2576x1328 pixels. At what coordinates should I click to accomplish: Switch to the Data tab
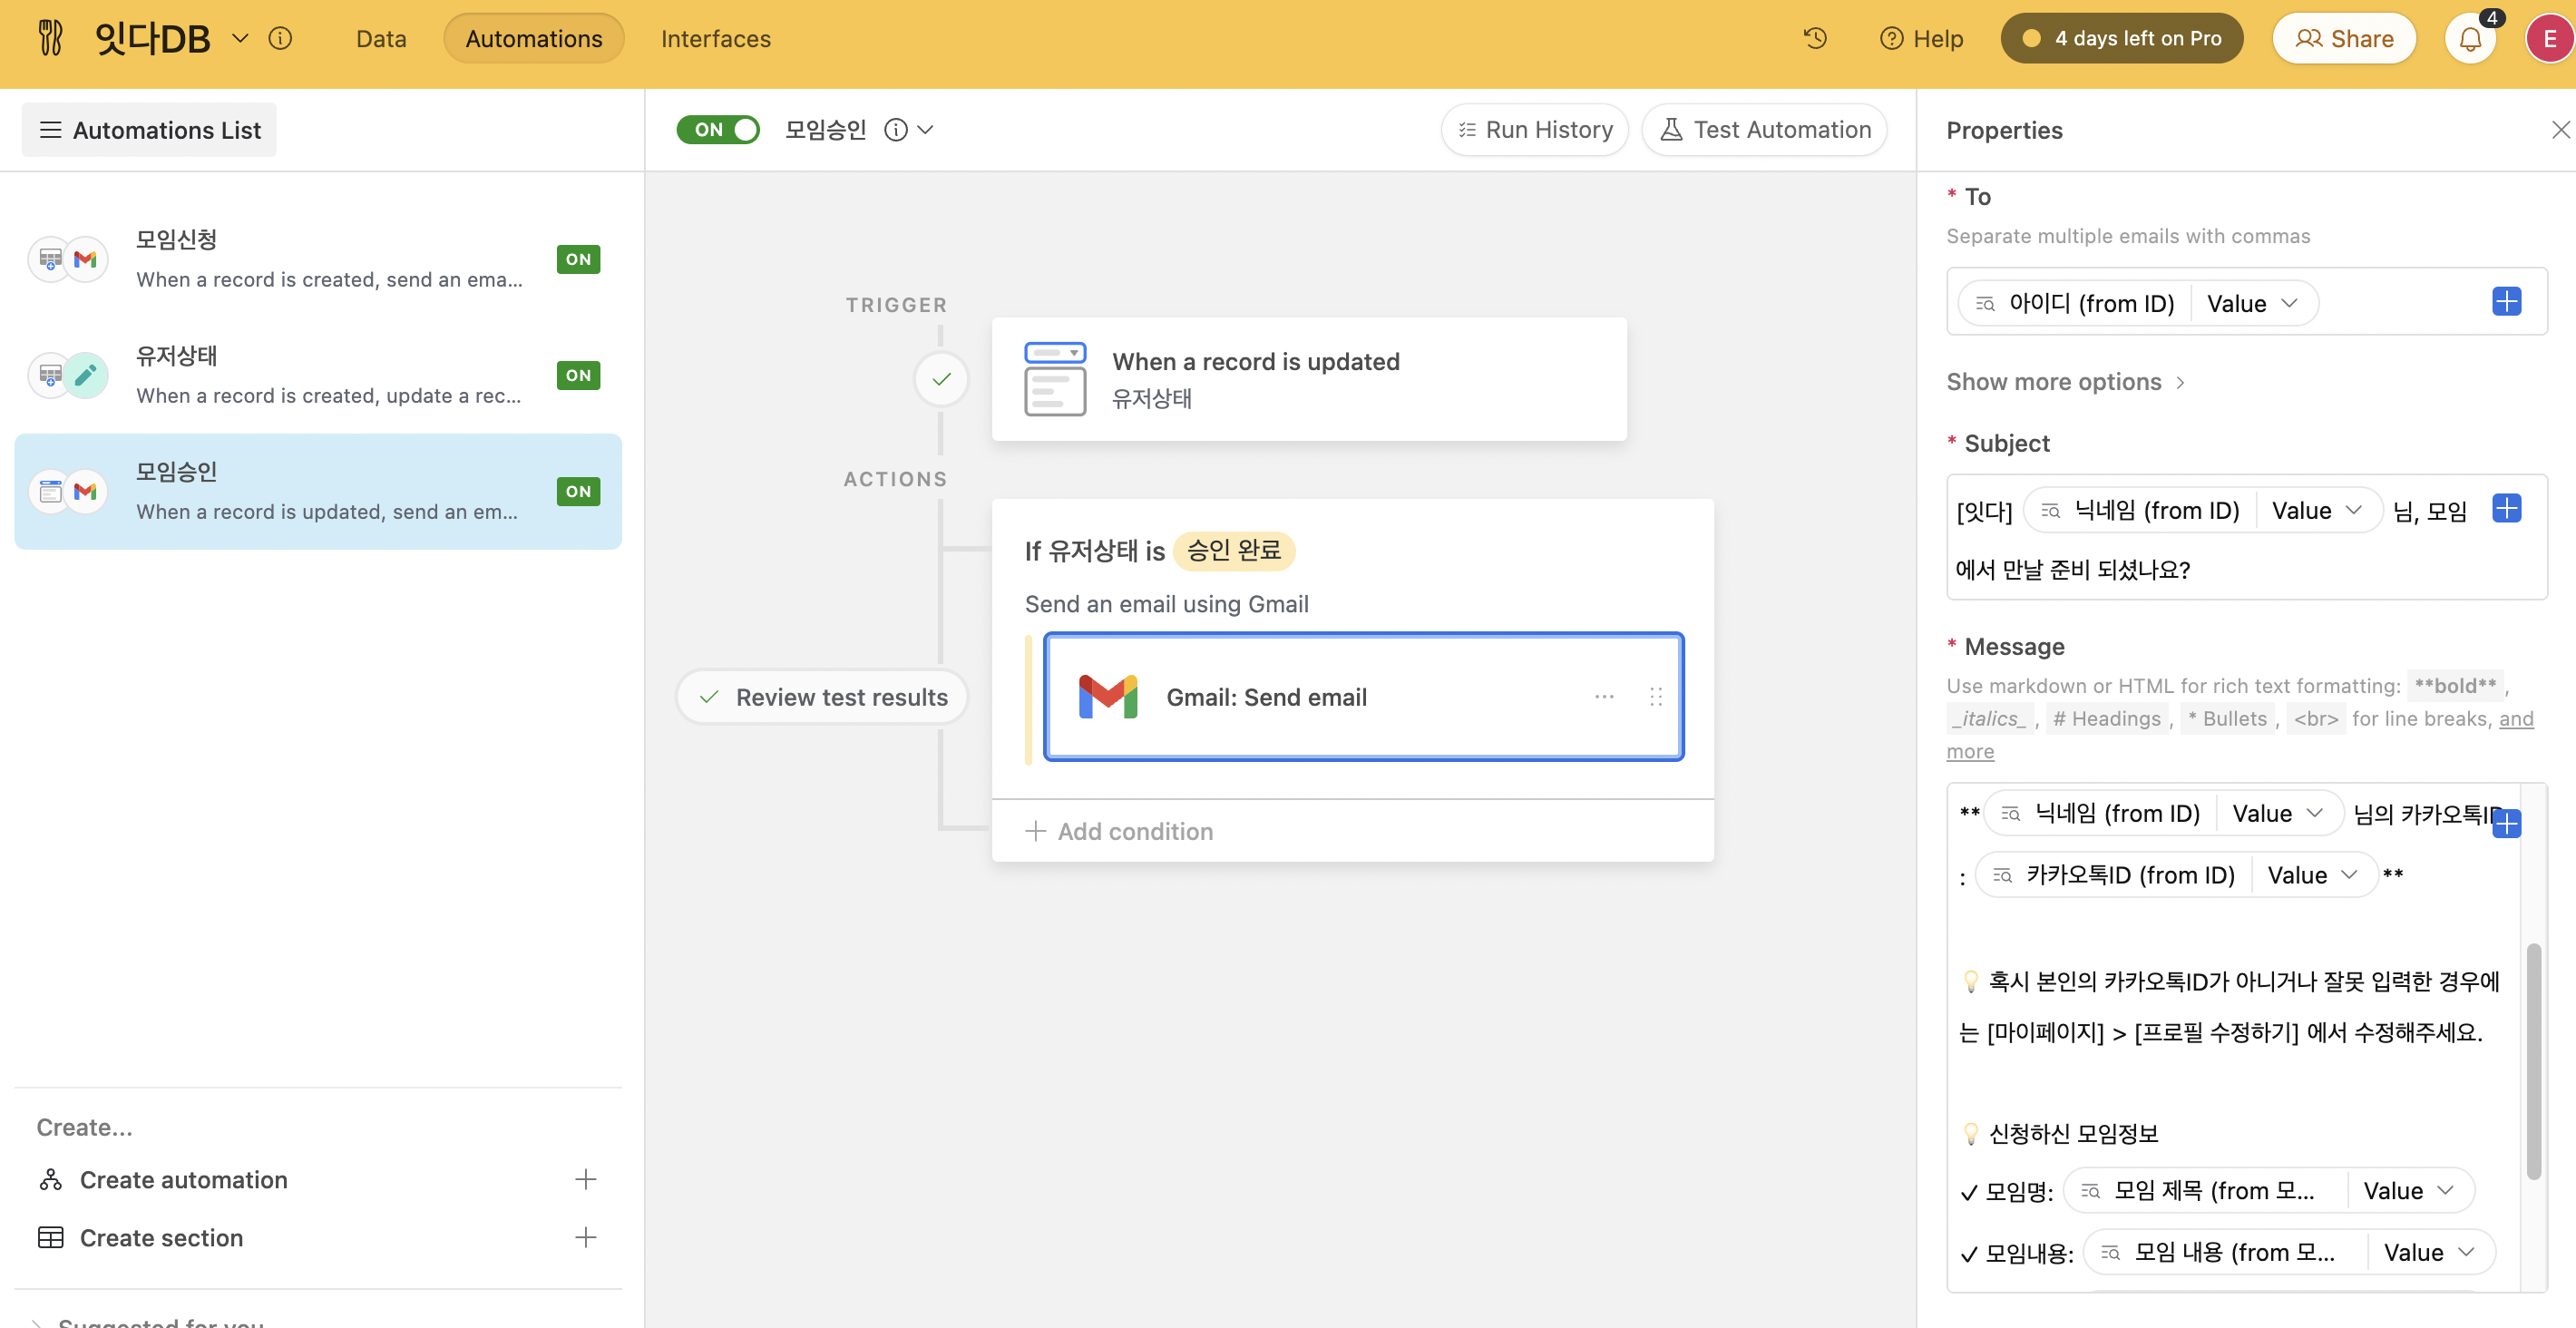[381, 39]
